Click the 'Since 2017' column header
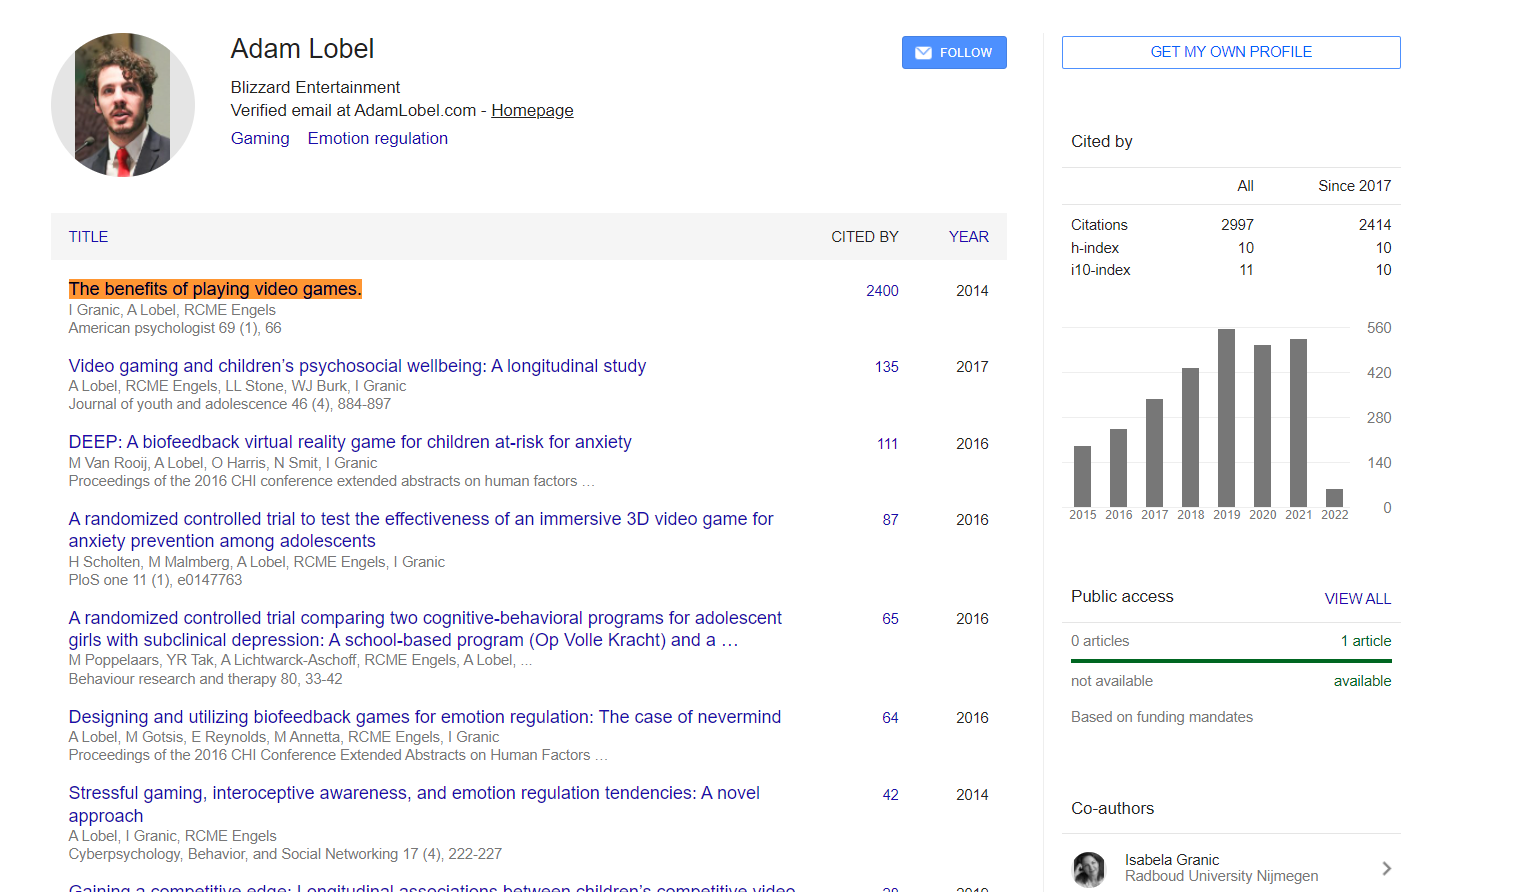 (1354, 186)
